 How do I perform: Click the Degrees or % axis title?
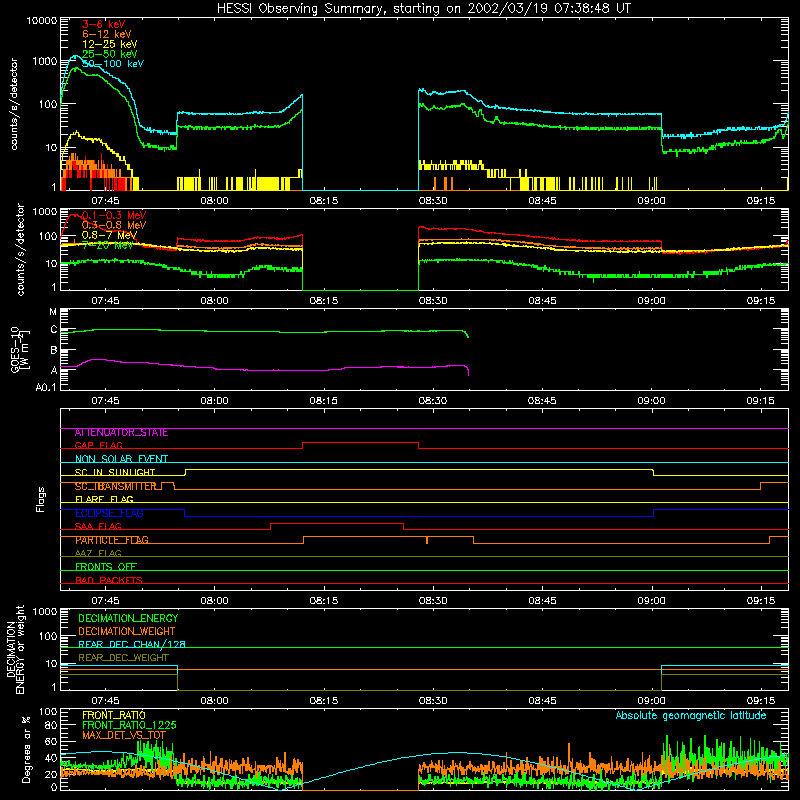pos(26,750)
